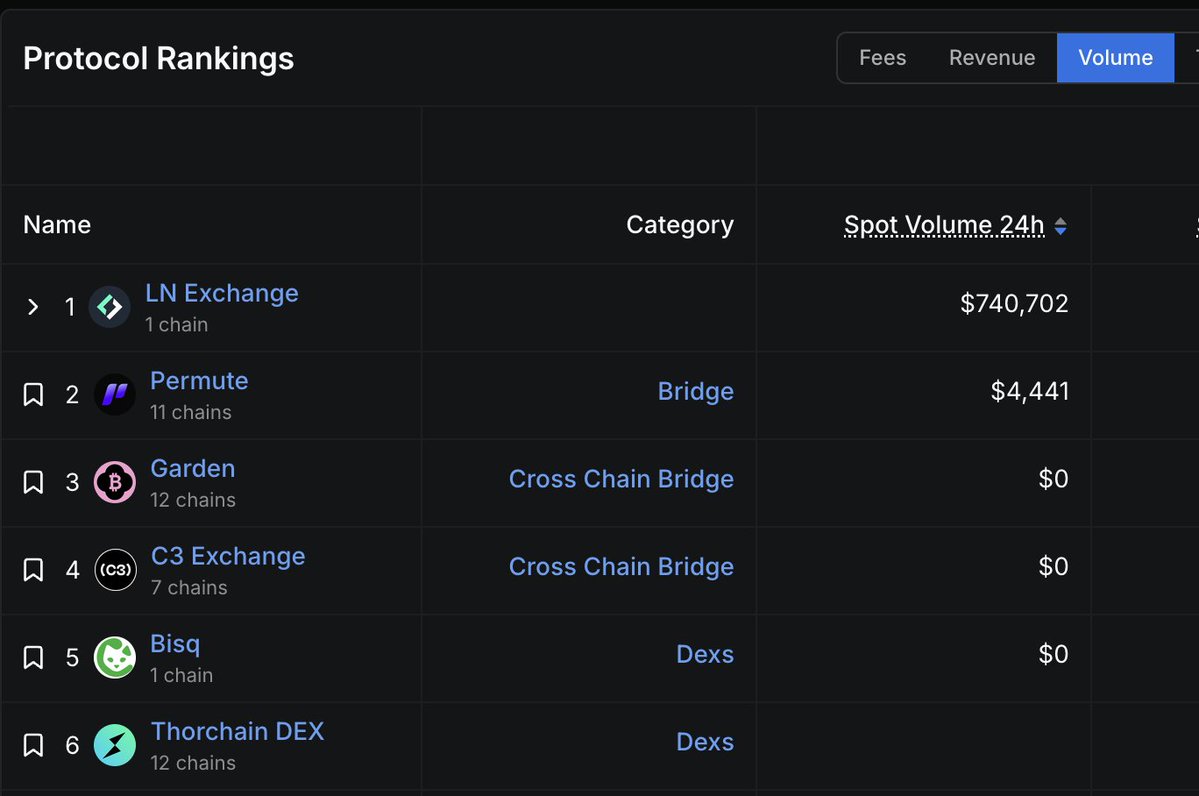This screenshot has height=796, width=1199.
Task: Sort by Spot Volume 24h arrows
Action: (1061, 226)
